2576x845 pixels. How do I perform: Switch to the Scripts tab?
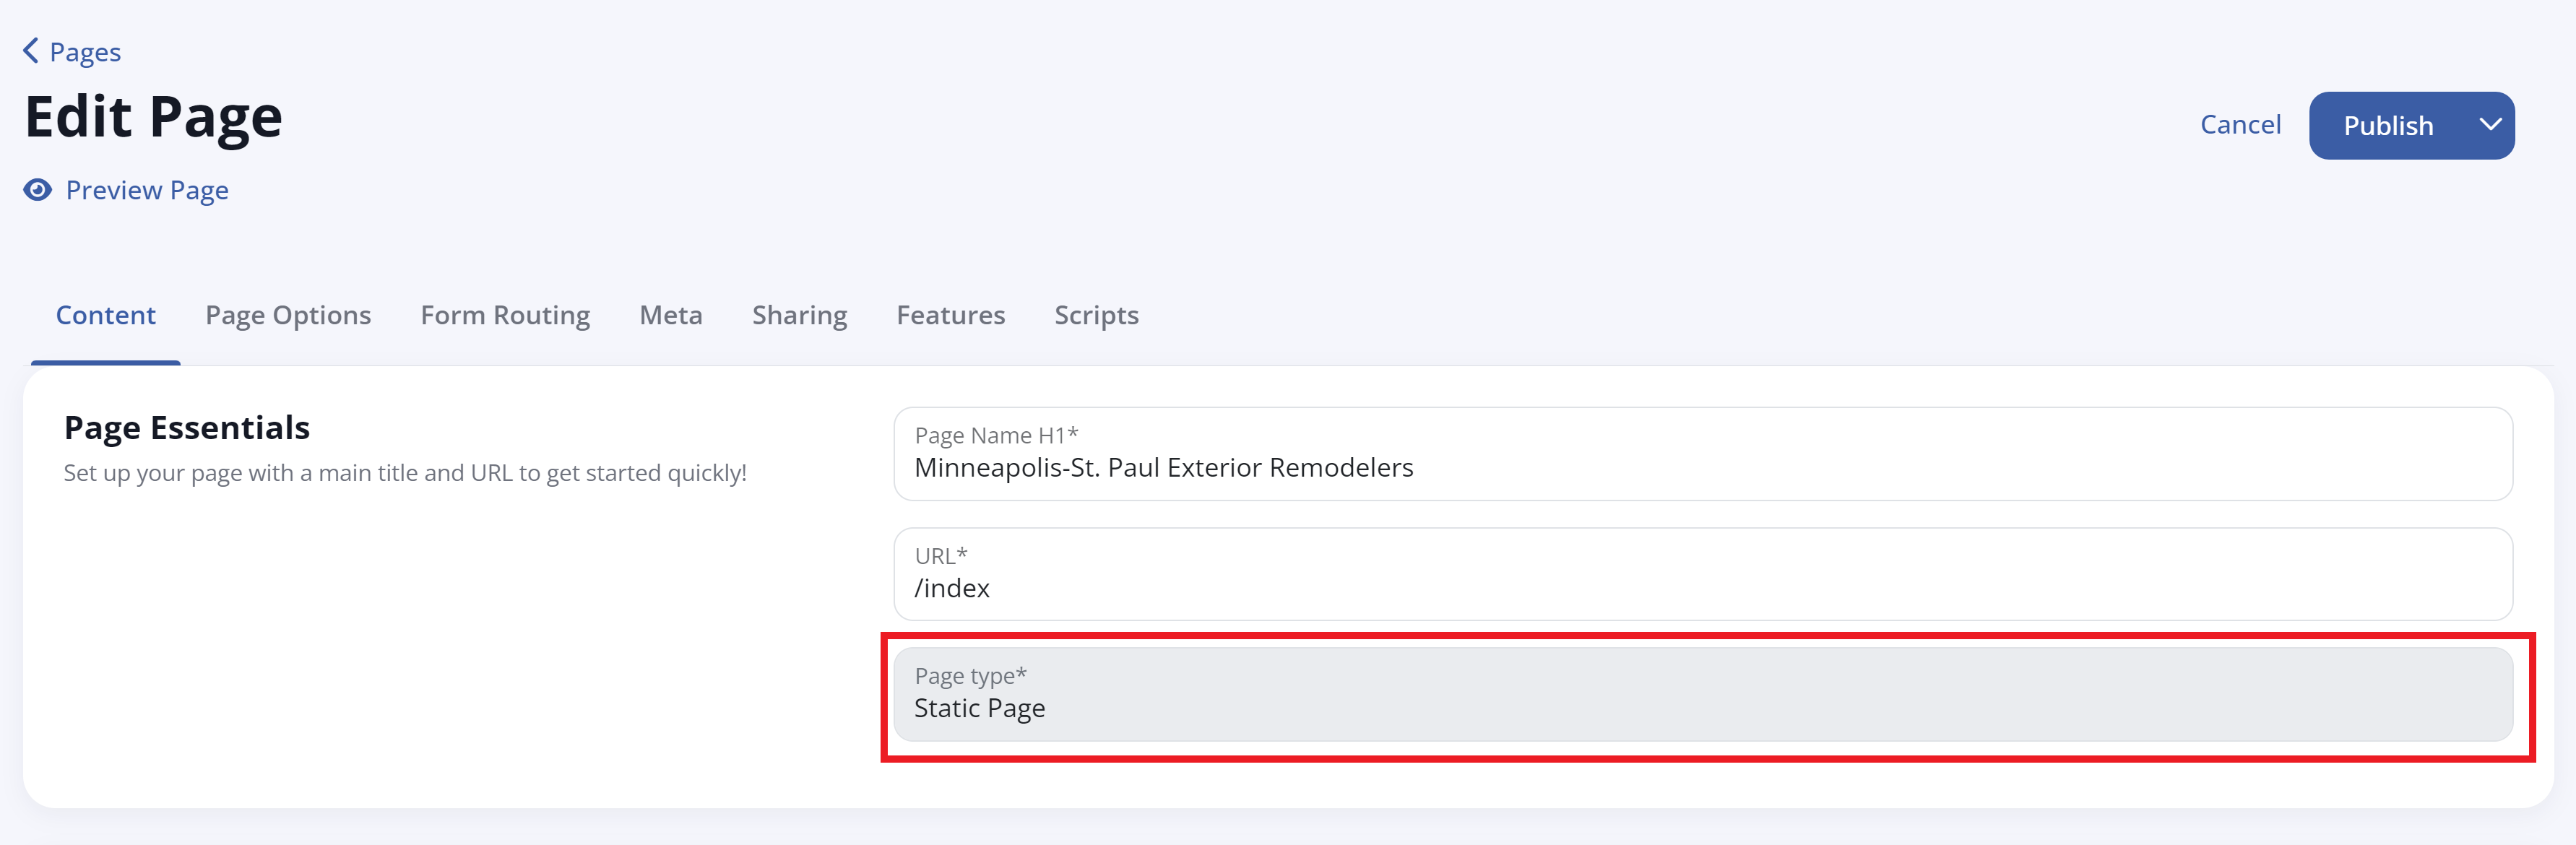pos(1096,315)
